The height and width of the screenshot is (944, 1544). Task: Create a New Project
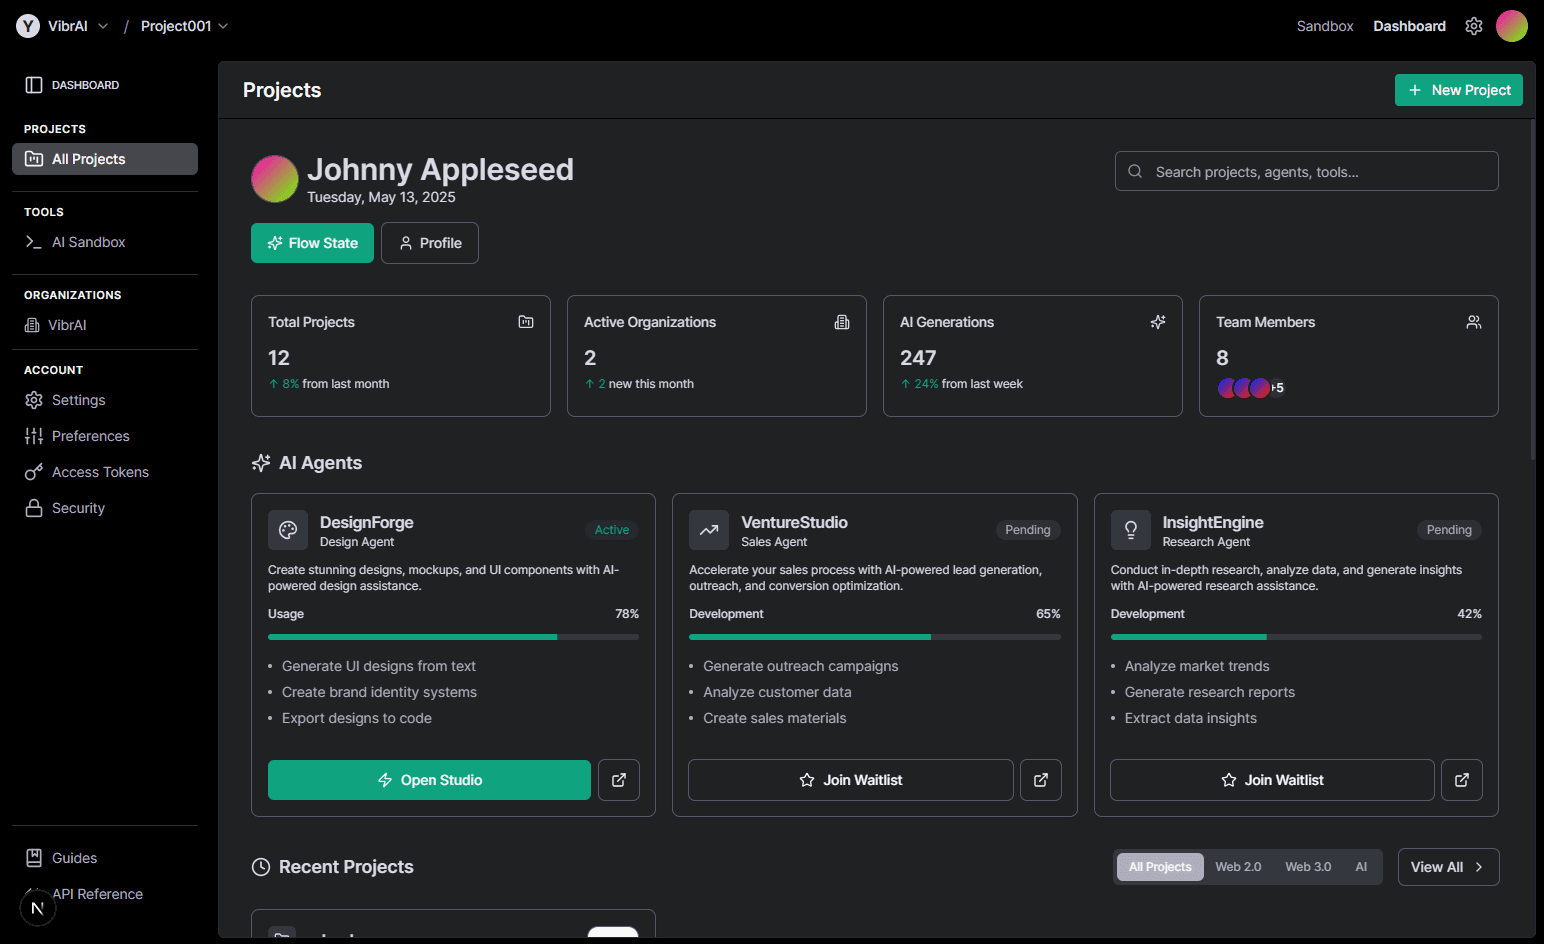pos(1459,90)
